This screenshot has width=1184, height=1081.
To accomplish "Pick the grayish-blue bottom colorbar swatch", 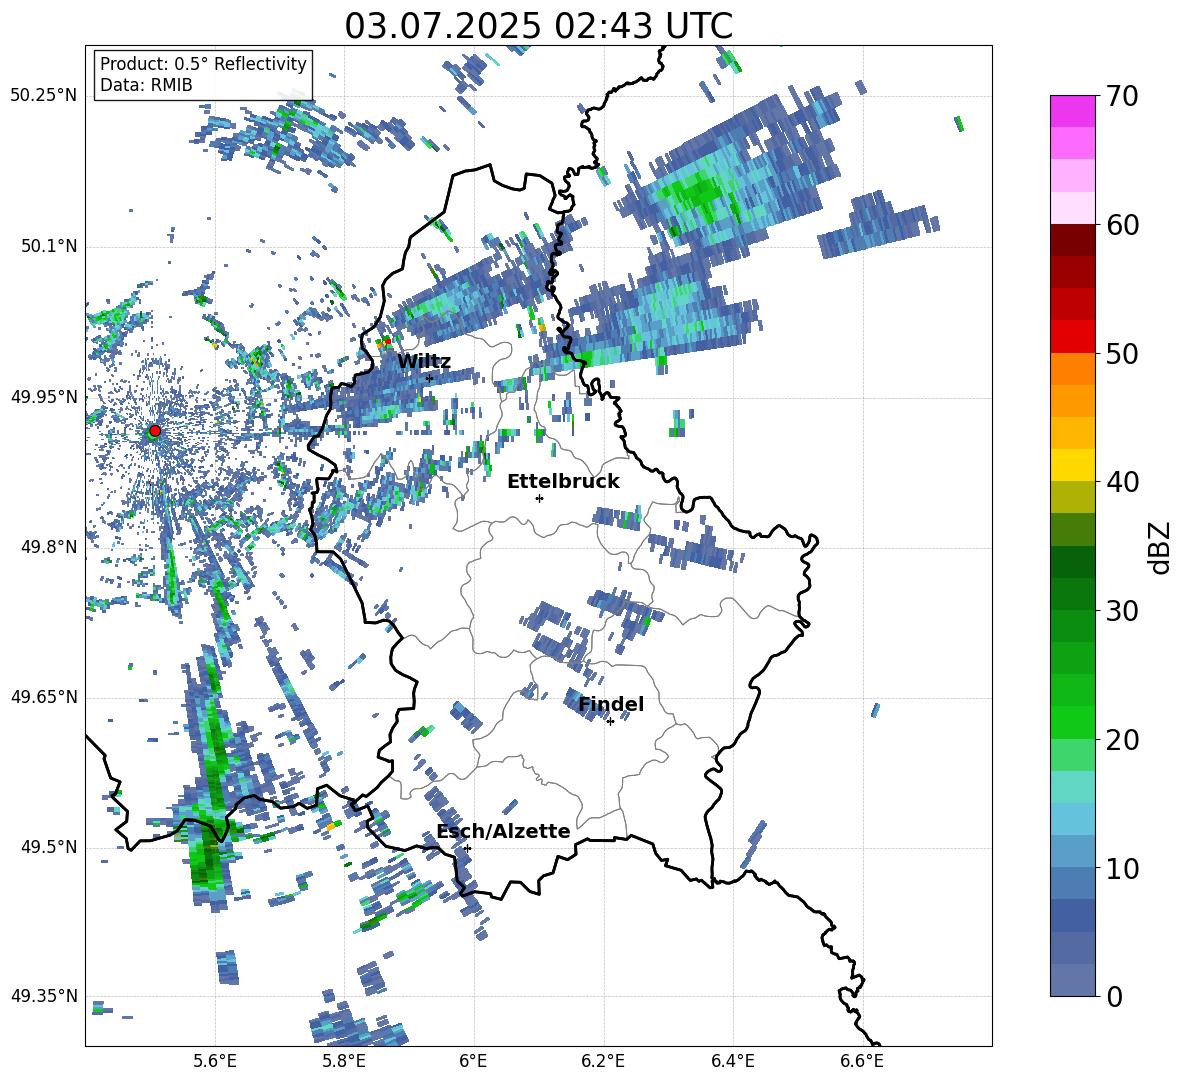I will (1072, 980).
